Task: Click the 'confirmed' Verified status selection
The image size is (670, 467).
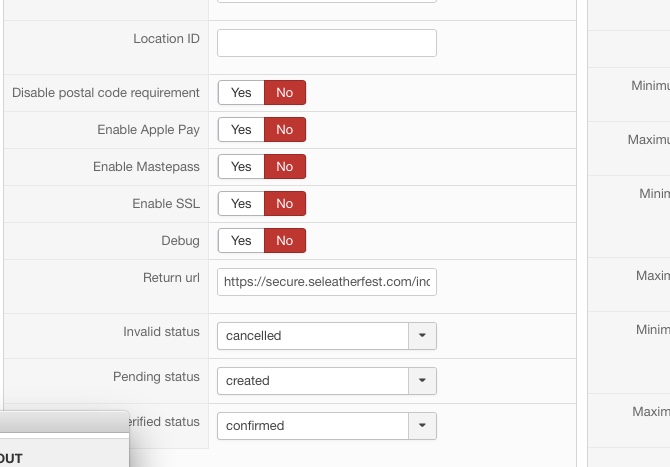Action: (312, 426)
